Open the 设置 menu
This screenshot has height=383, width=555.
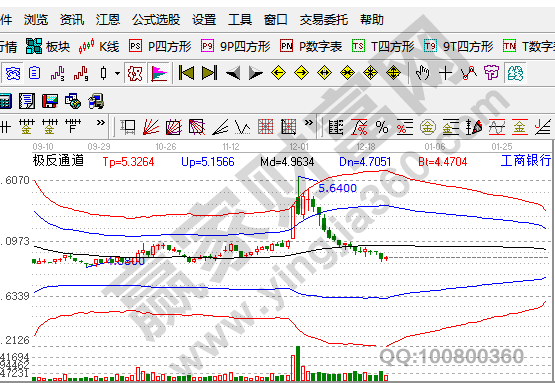point(204,19)
